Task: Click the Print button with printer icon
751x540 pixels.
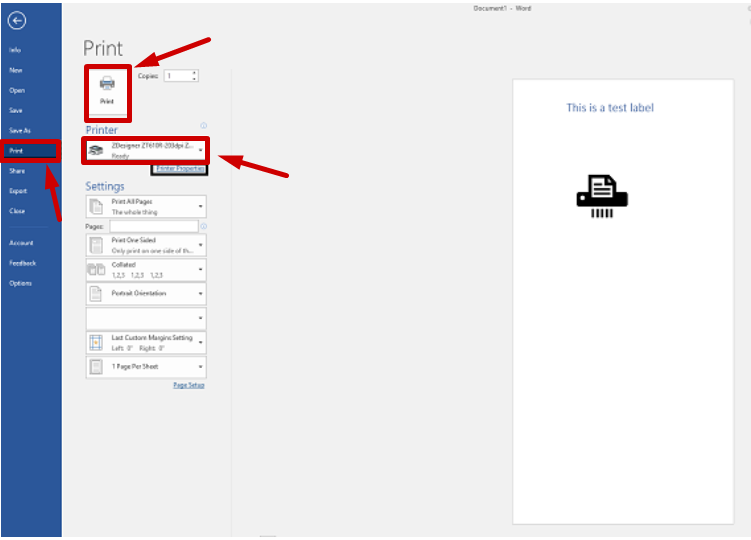Action: pyautogui.click(x=107, y=90)
